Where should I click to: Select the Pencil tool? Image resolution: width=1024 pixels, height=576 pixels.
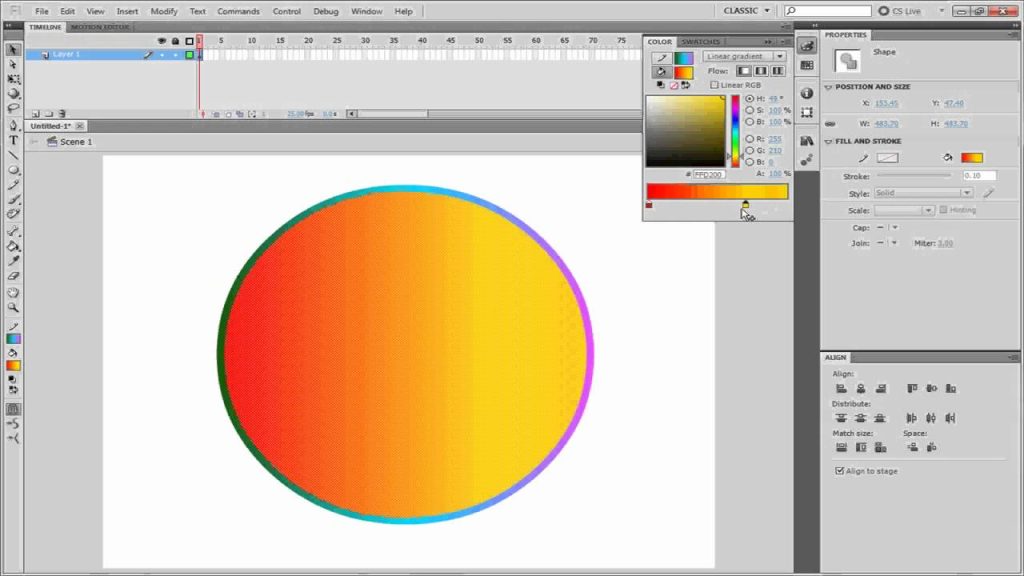click(13, 185)
